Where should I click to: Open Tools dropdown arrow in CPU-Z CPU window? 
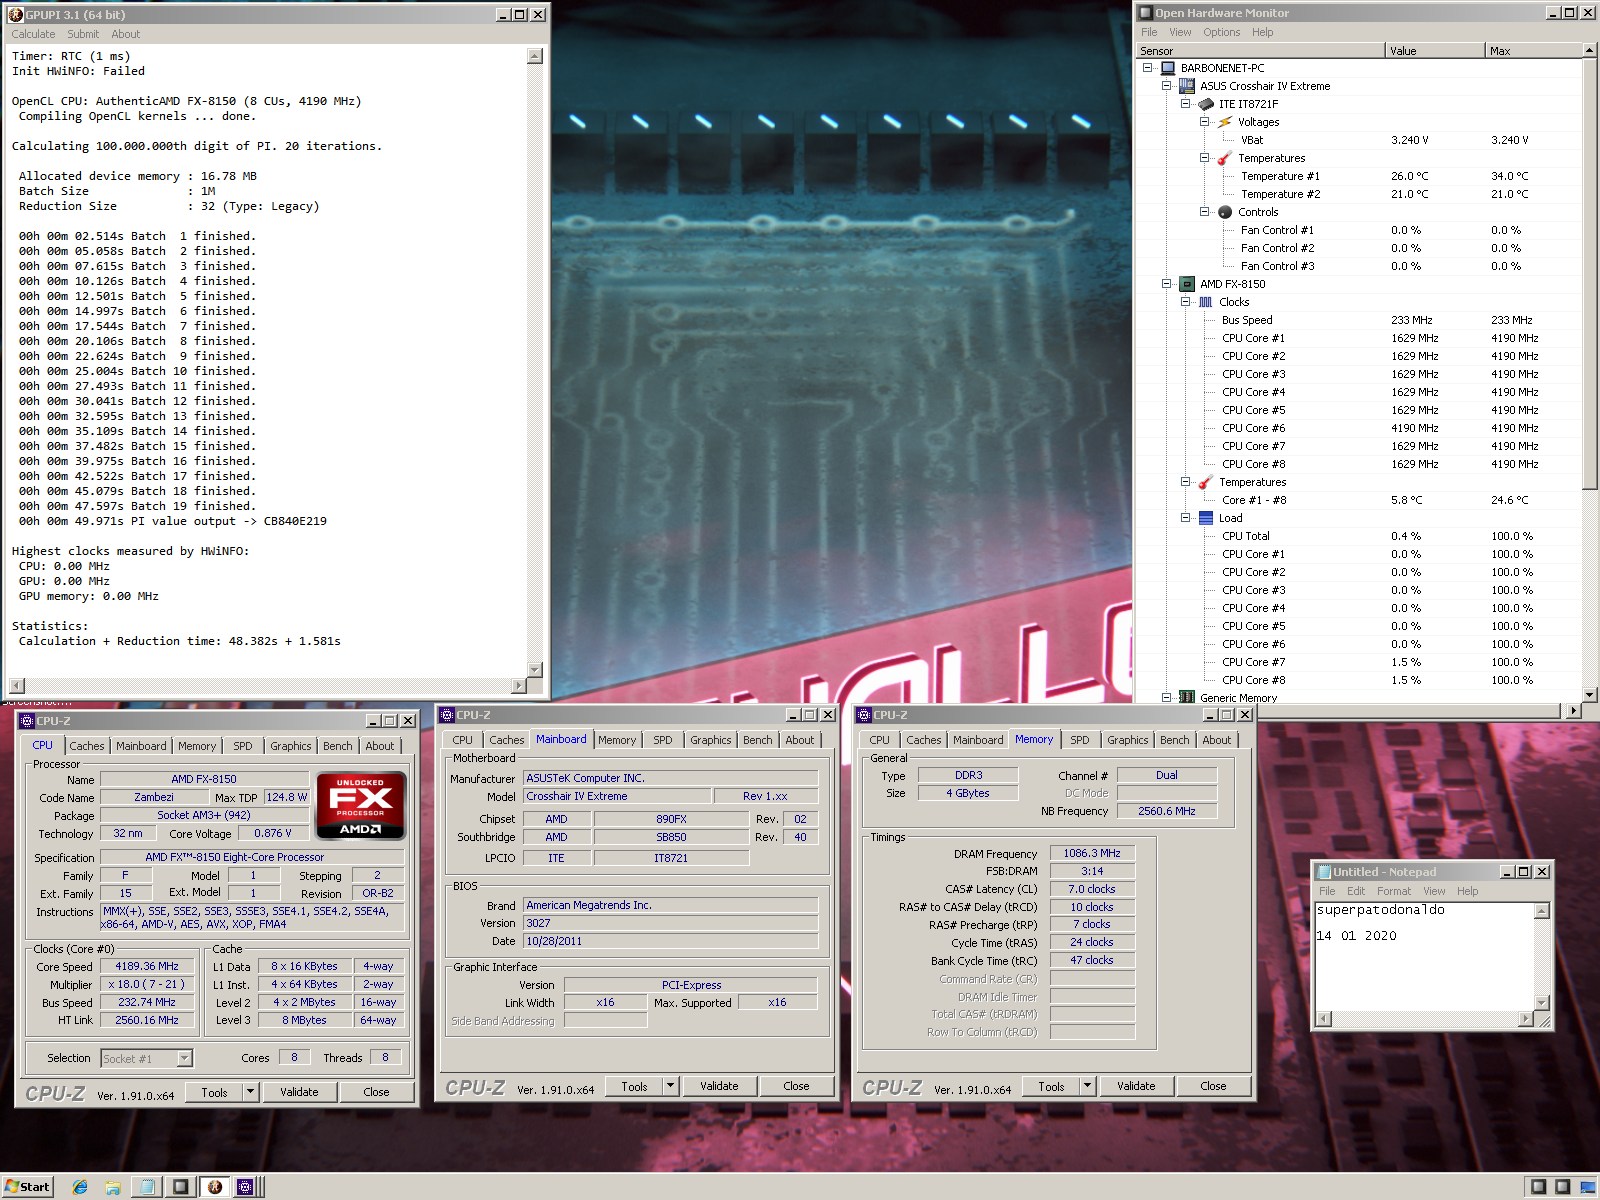click(250, 1092)
